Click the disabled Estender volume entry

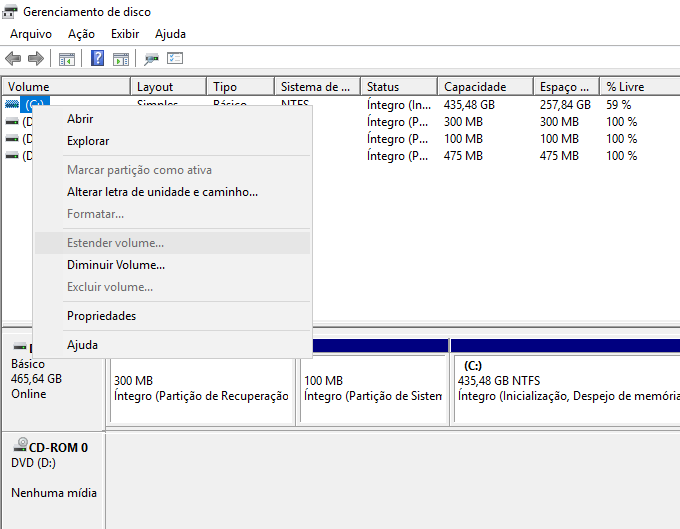[x=173, y=243]
